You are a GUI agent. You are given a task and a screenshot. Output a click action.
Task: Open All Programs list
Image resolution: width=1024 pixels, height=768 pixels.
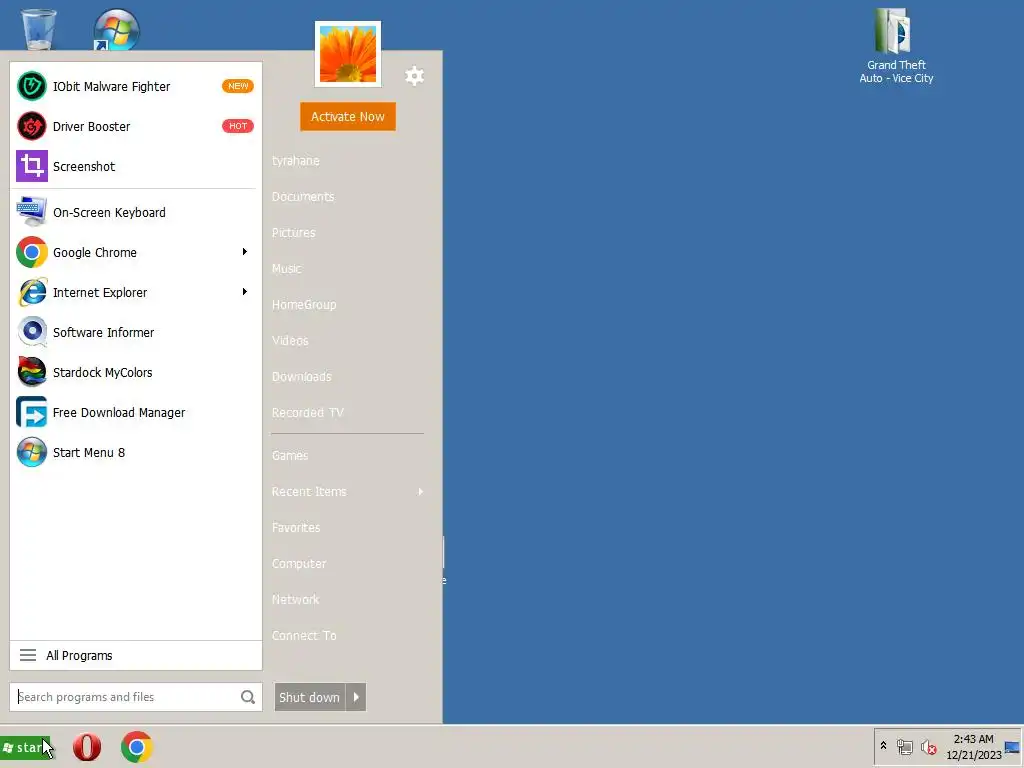click(x=136, y=655)
